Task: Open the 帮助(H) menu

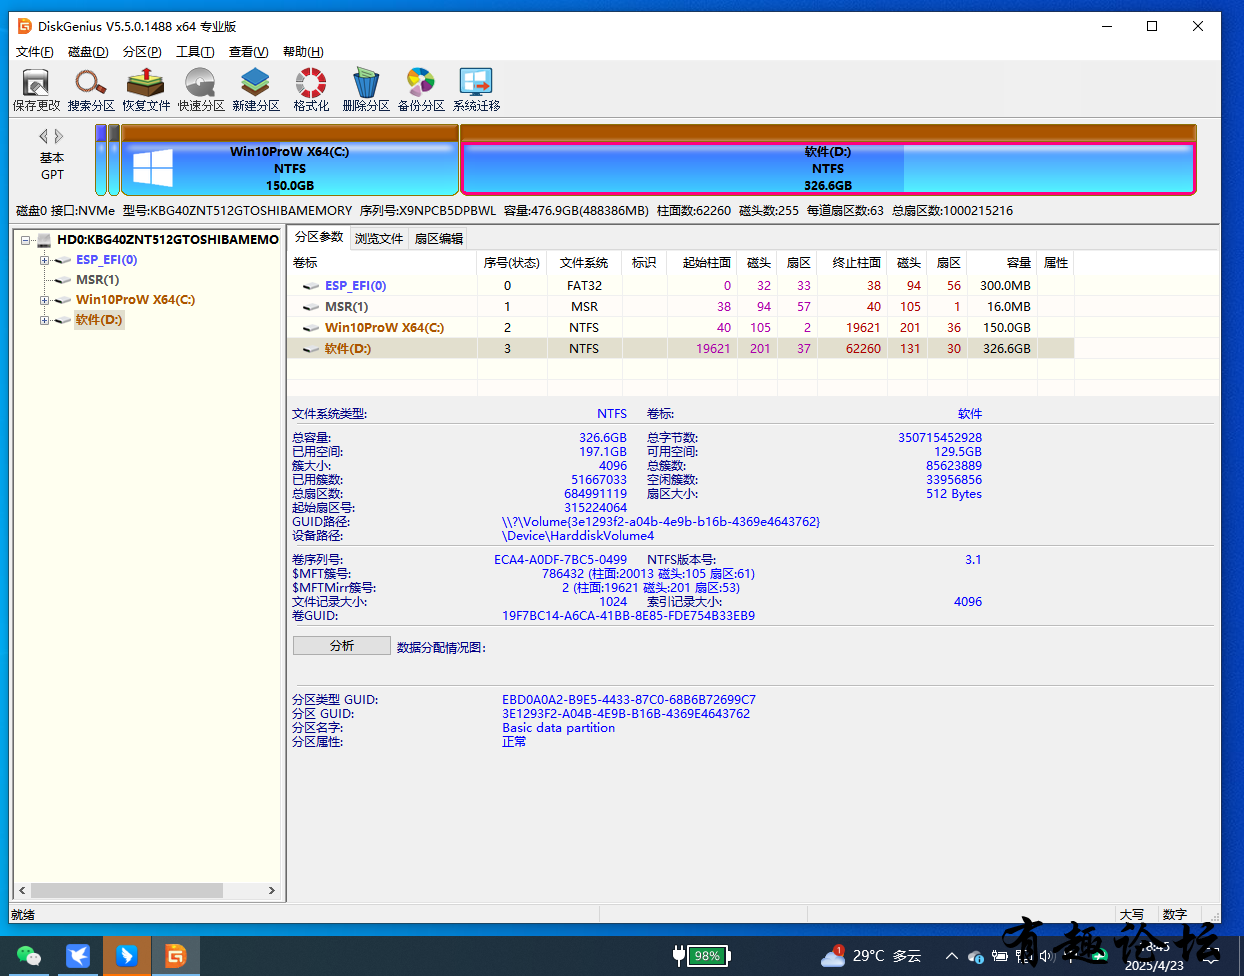Action: [303, 52]
